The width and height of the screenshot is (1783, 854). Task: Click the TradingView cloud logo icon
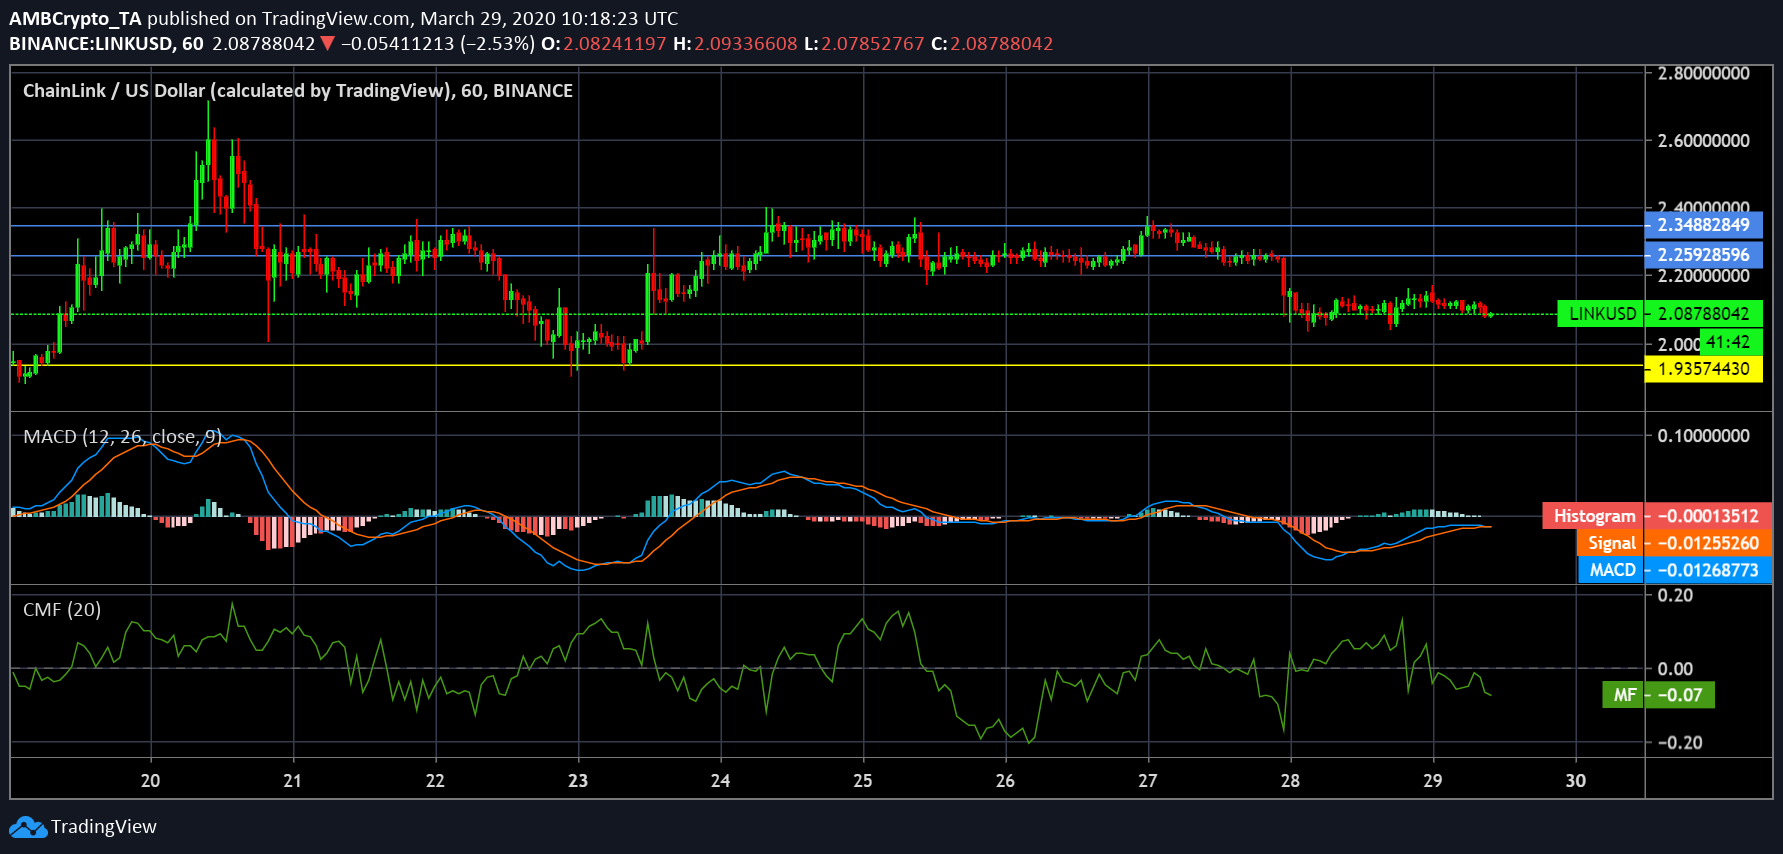click(28, 827)
